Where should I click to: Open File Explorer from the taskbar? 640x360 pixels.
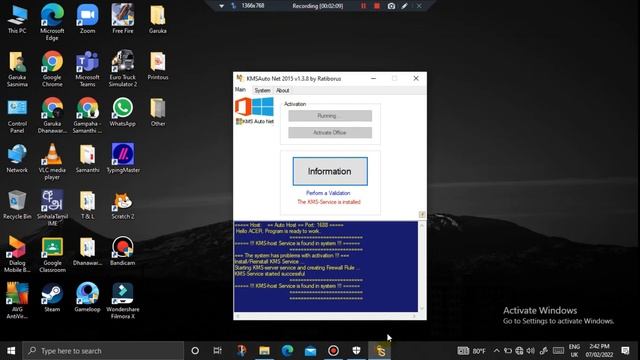[264, 351]
